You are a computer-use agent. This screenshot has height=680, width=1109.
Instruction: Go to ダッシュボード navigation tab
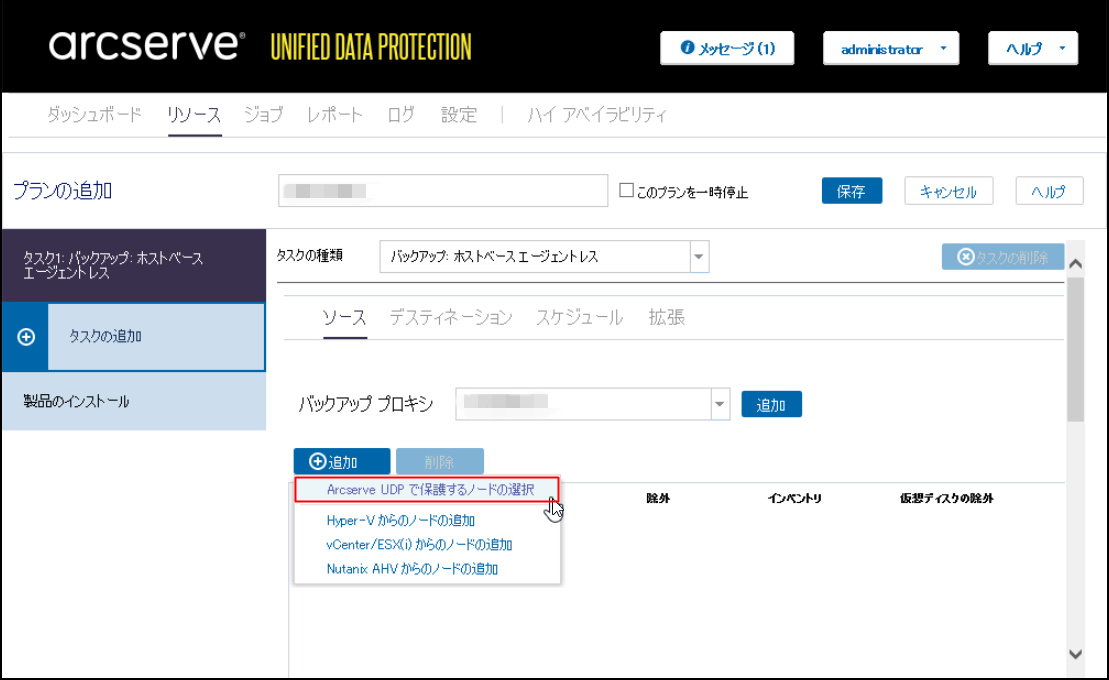pos(95,114)
